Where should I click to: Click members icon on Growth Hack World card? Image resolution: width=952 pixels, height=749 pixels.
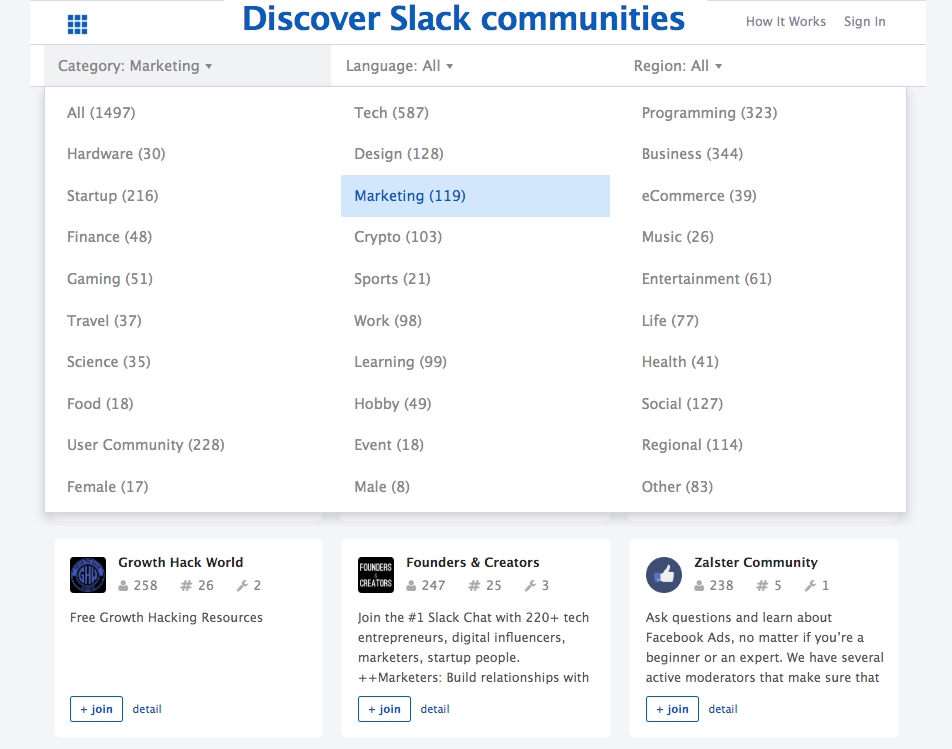124,586
